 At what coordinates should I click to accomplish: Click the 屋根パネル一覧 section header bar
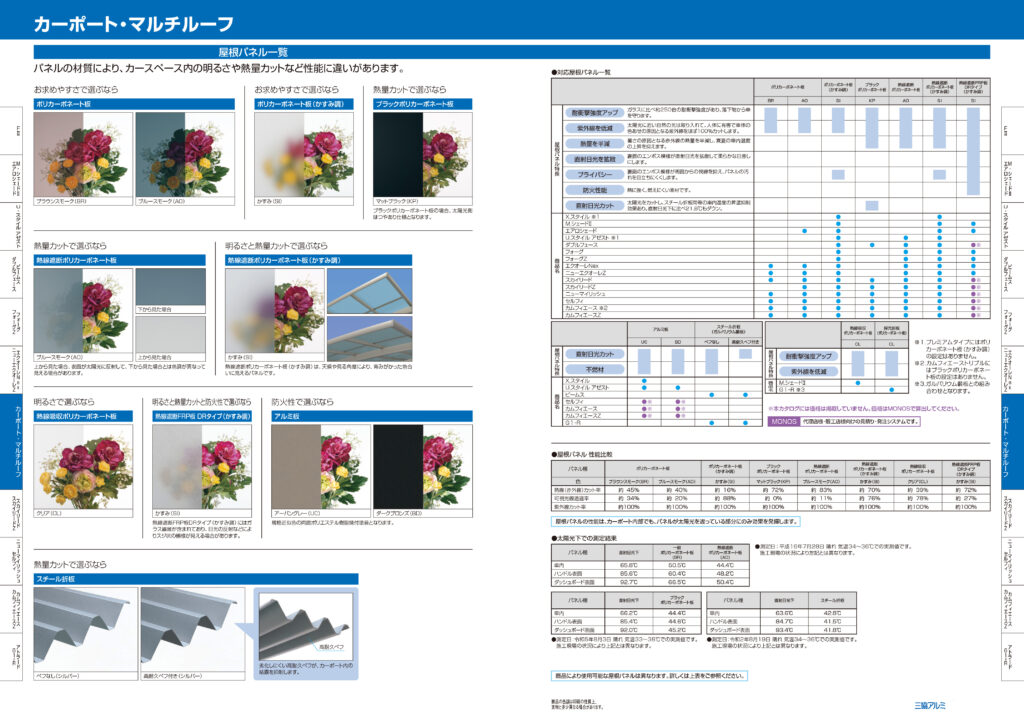coord(512,52)
